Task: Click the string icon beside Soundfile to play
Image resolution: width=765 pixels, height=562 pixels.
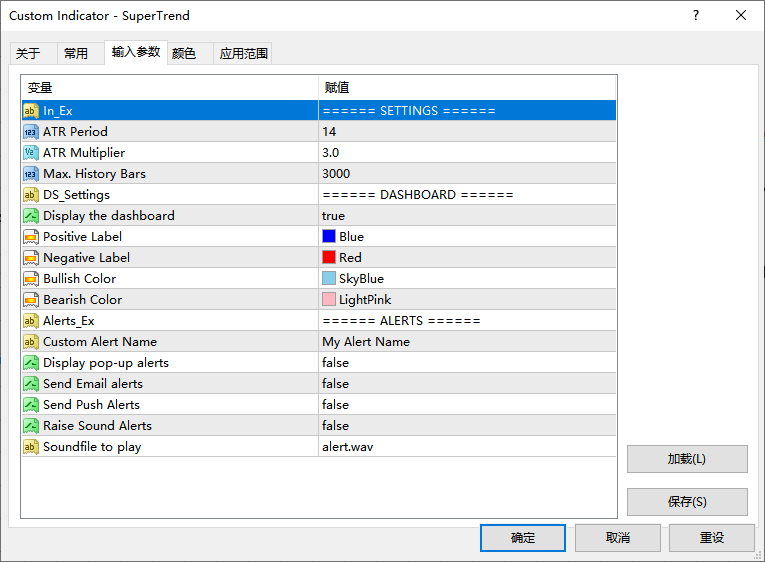Action: pos(31,446)
